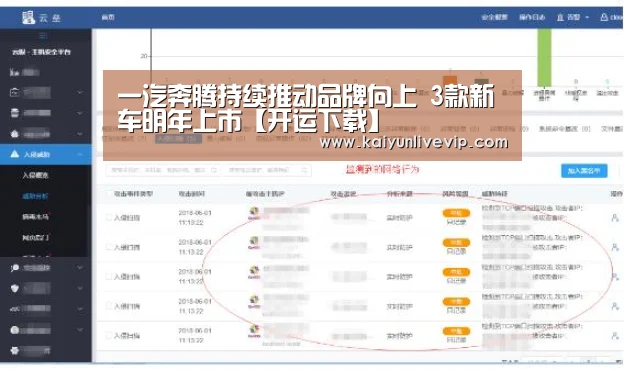Click the blue 加入黑名单 button
Viewport: 624px width, 370px height.
click(584, 171)
